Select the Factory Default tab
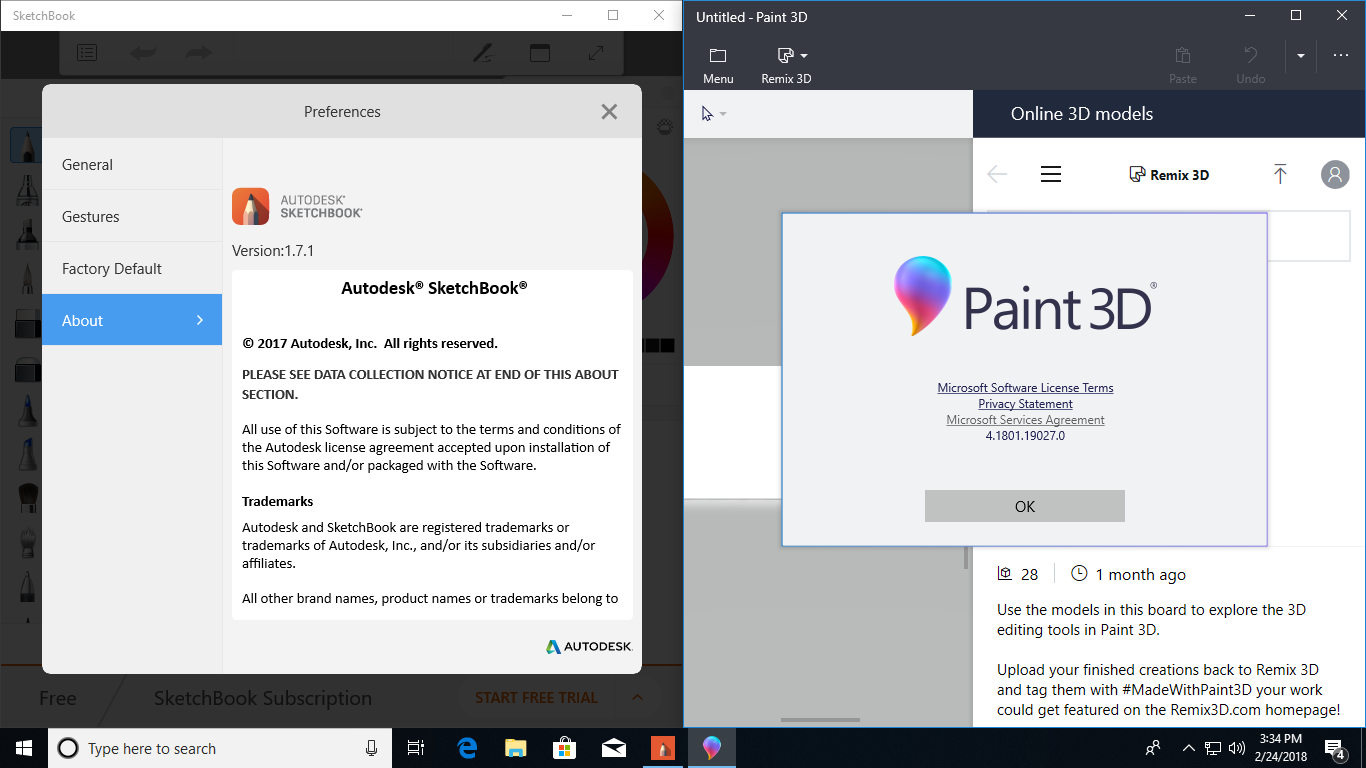The height and width of the screenshot is (768, 1366). (132, 268)
